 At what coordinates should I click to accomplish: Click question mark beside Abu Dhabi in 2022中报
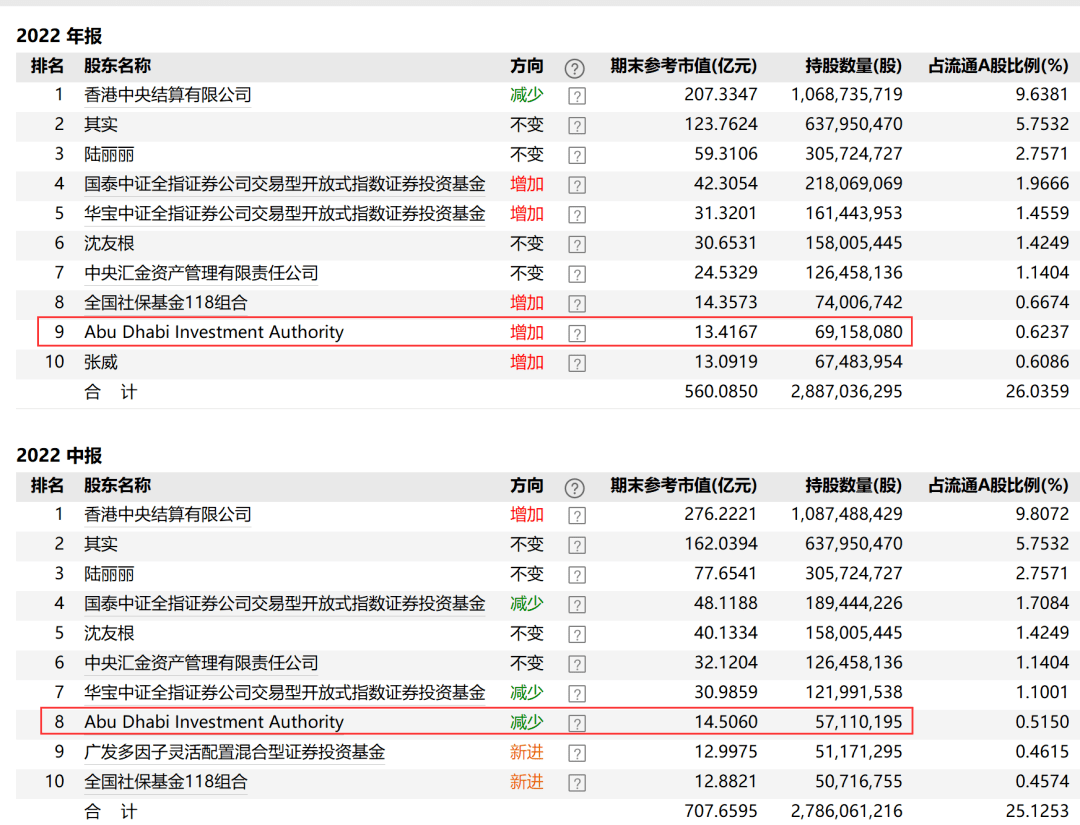pos(576,723)
